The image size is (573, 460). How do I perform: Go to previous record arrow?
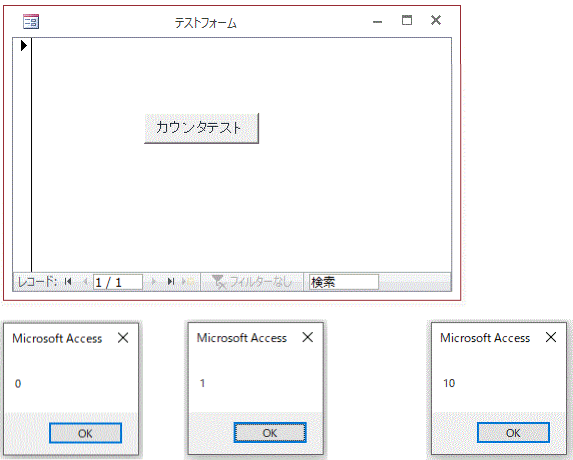click(x=86, y=282)
